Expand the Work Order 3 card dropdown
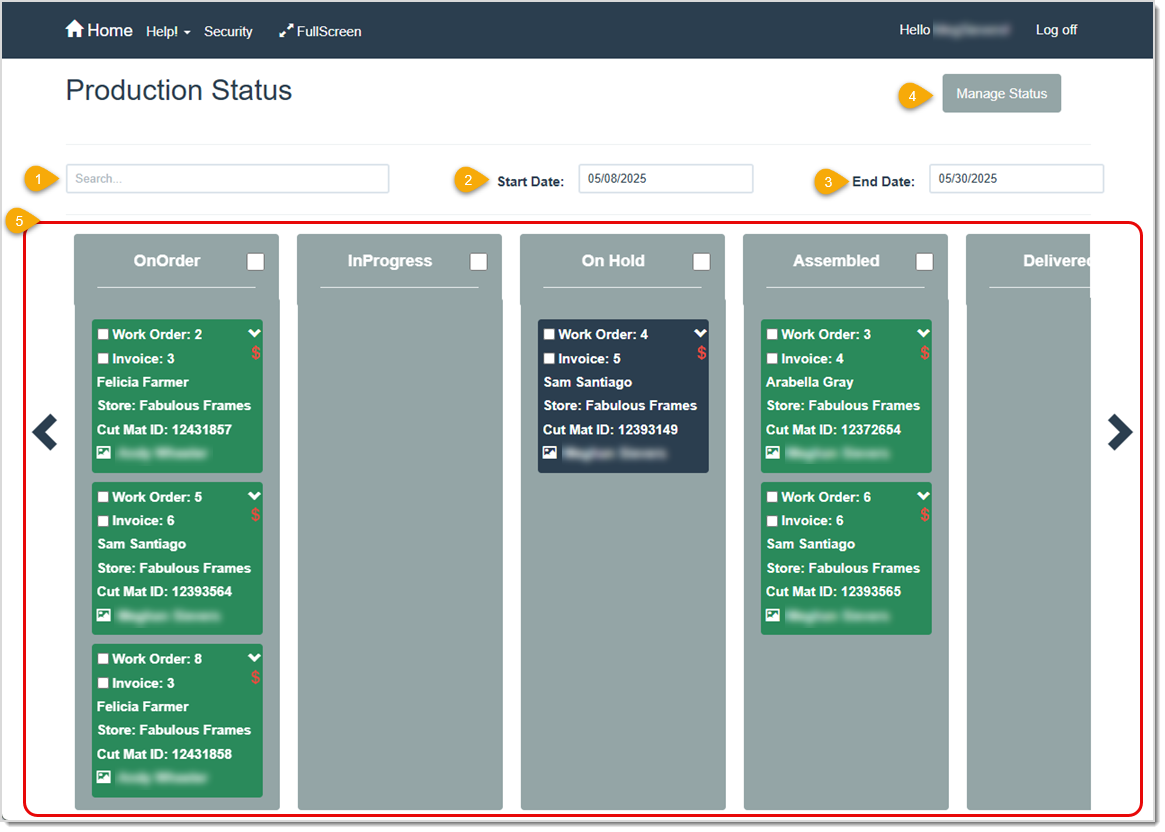1165x832 pixels. click(924, 333)
